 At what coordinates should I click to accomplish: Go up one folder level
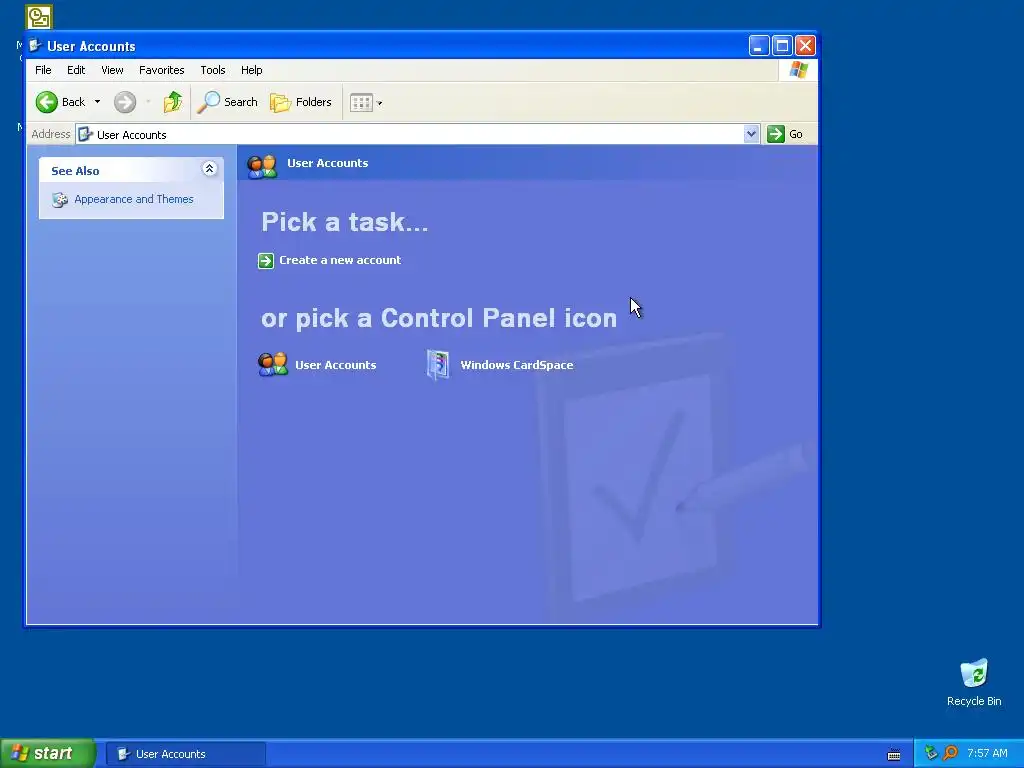(172, 102)
